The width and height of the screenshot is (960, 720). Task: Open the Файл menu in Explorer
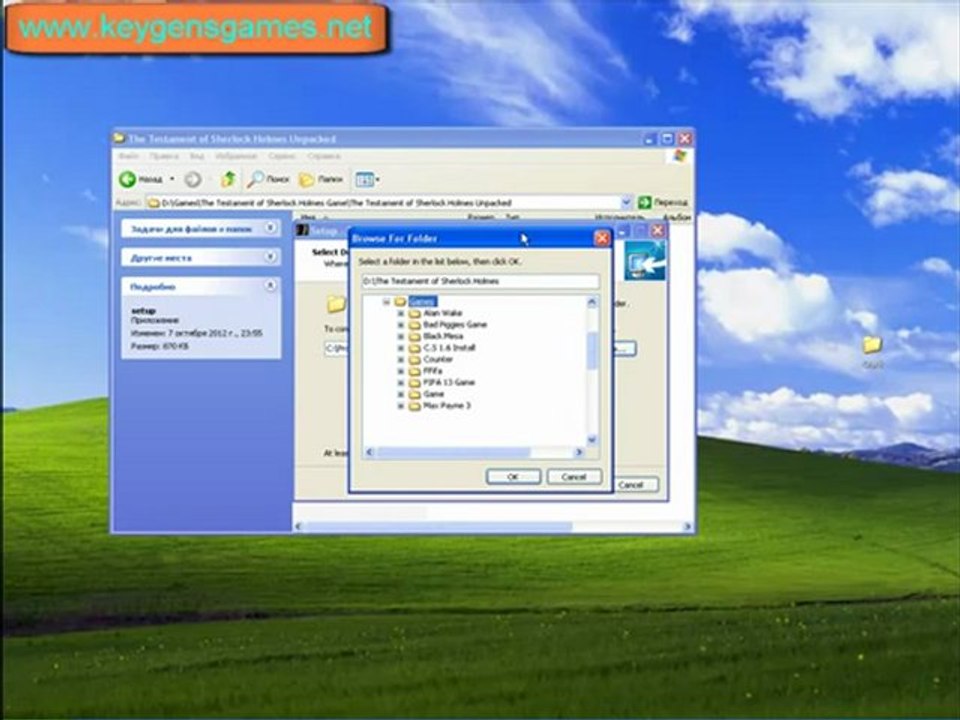(129, 156)
